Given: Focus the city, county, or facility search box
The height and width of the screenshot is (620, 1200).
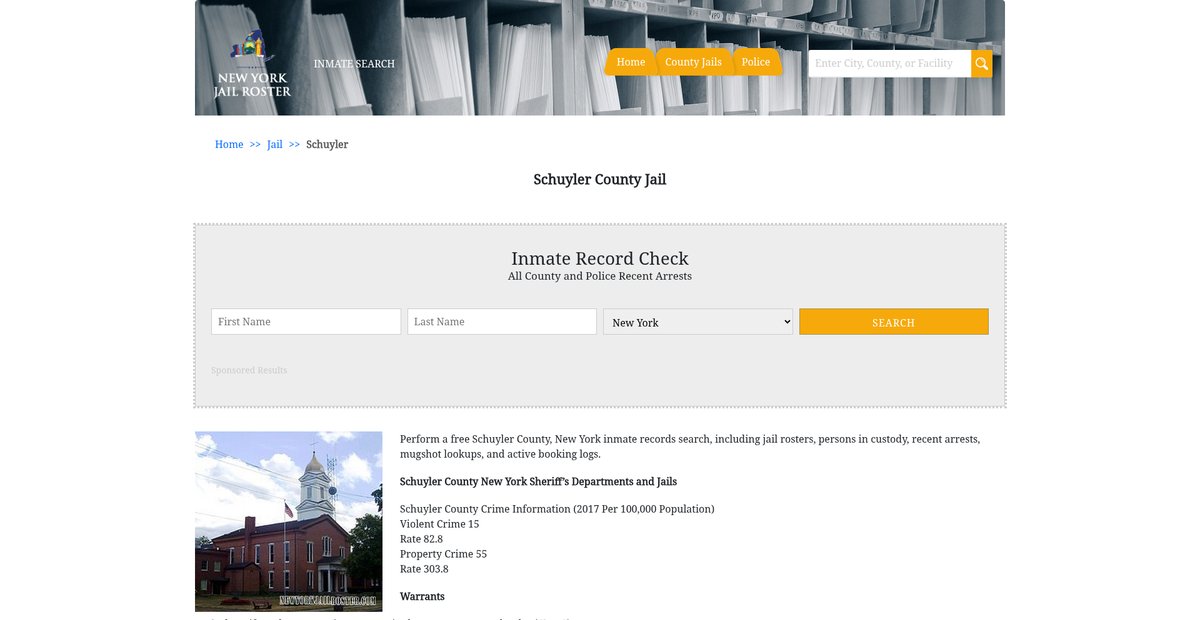Looking at the screenshot, I should [890, 64].
